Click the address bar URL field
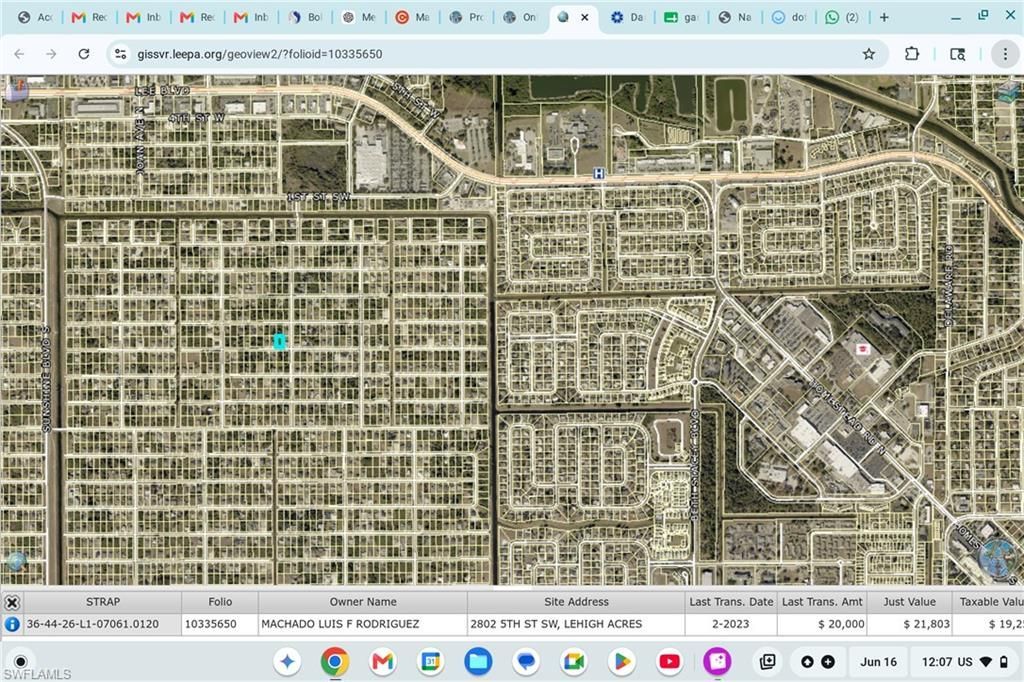 pos(490,54)
